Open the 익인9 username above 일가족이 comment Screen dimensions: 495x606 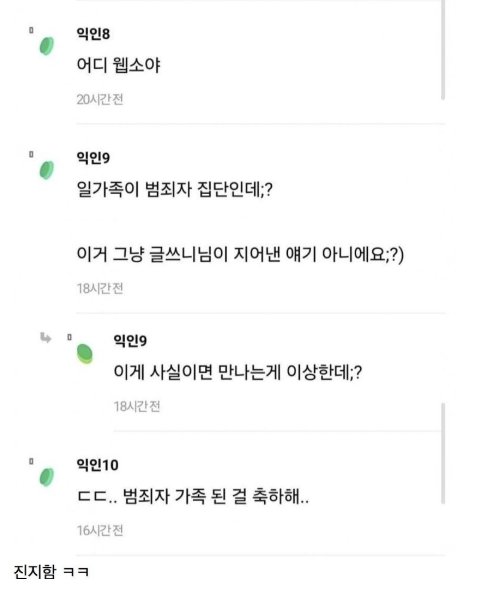[x=93, y=157]
